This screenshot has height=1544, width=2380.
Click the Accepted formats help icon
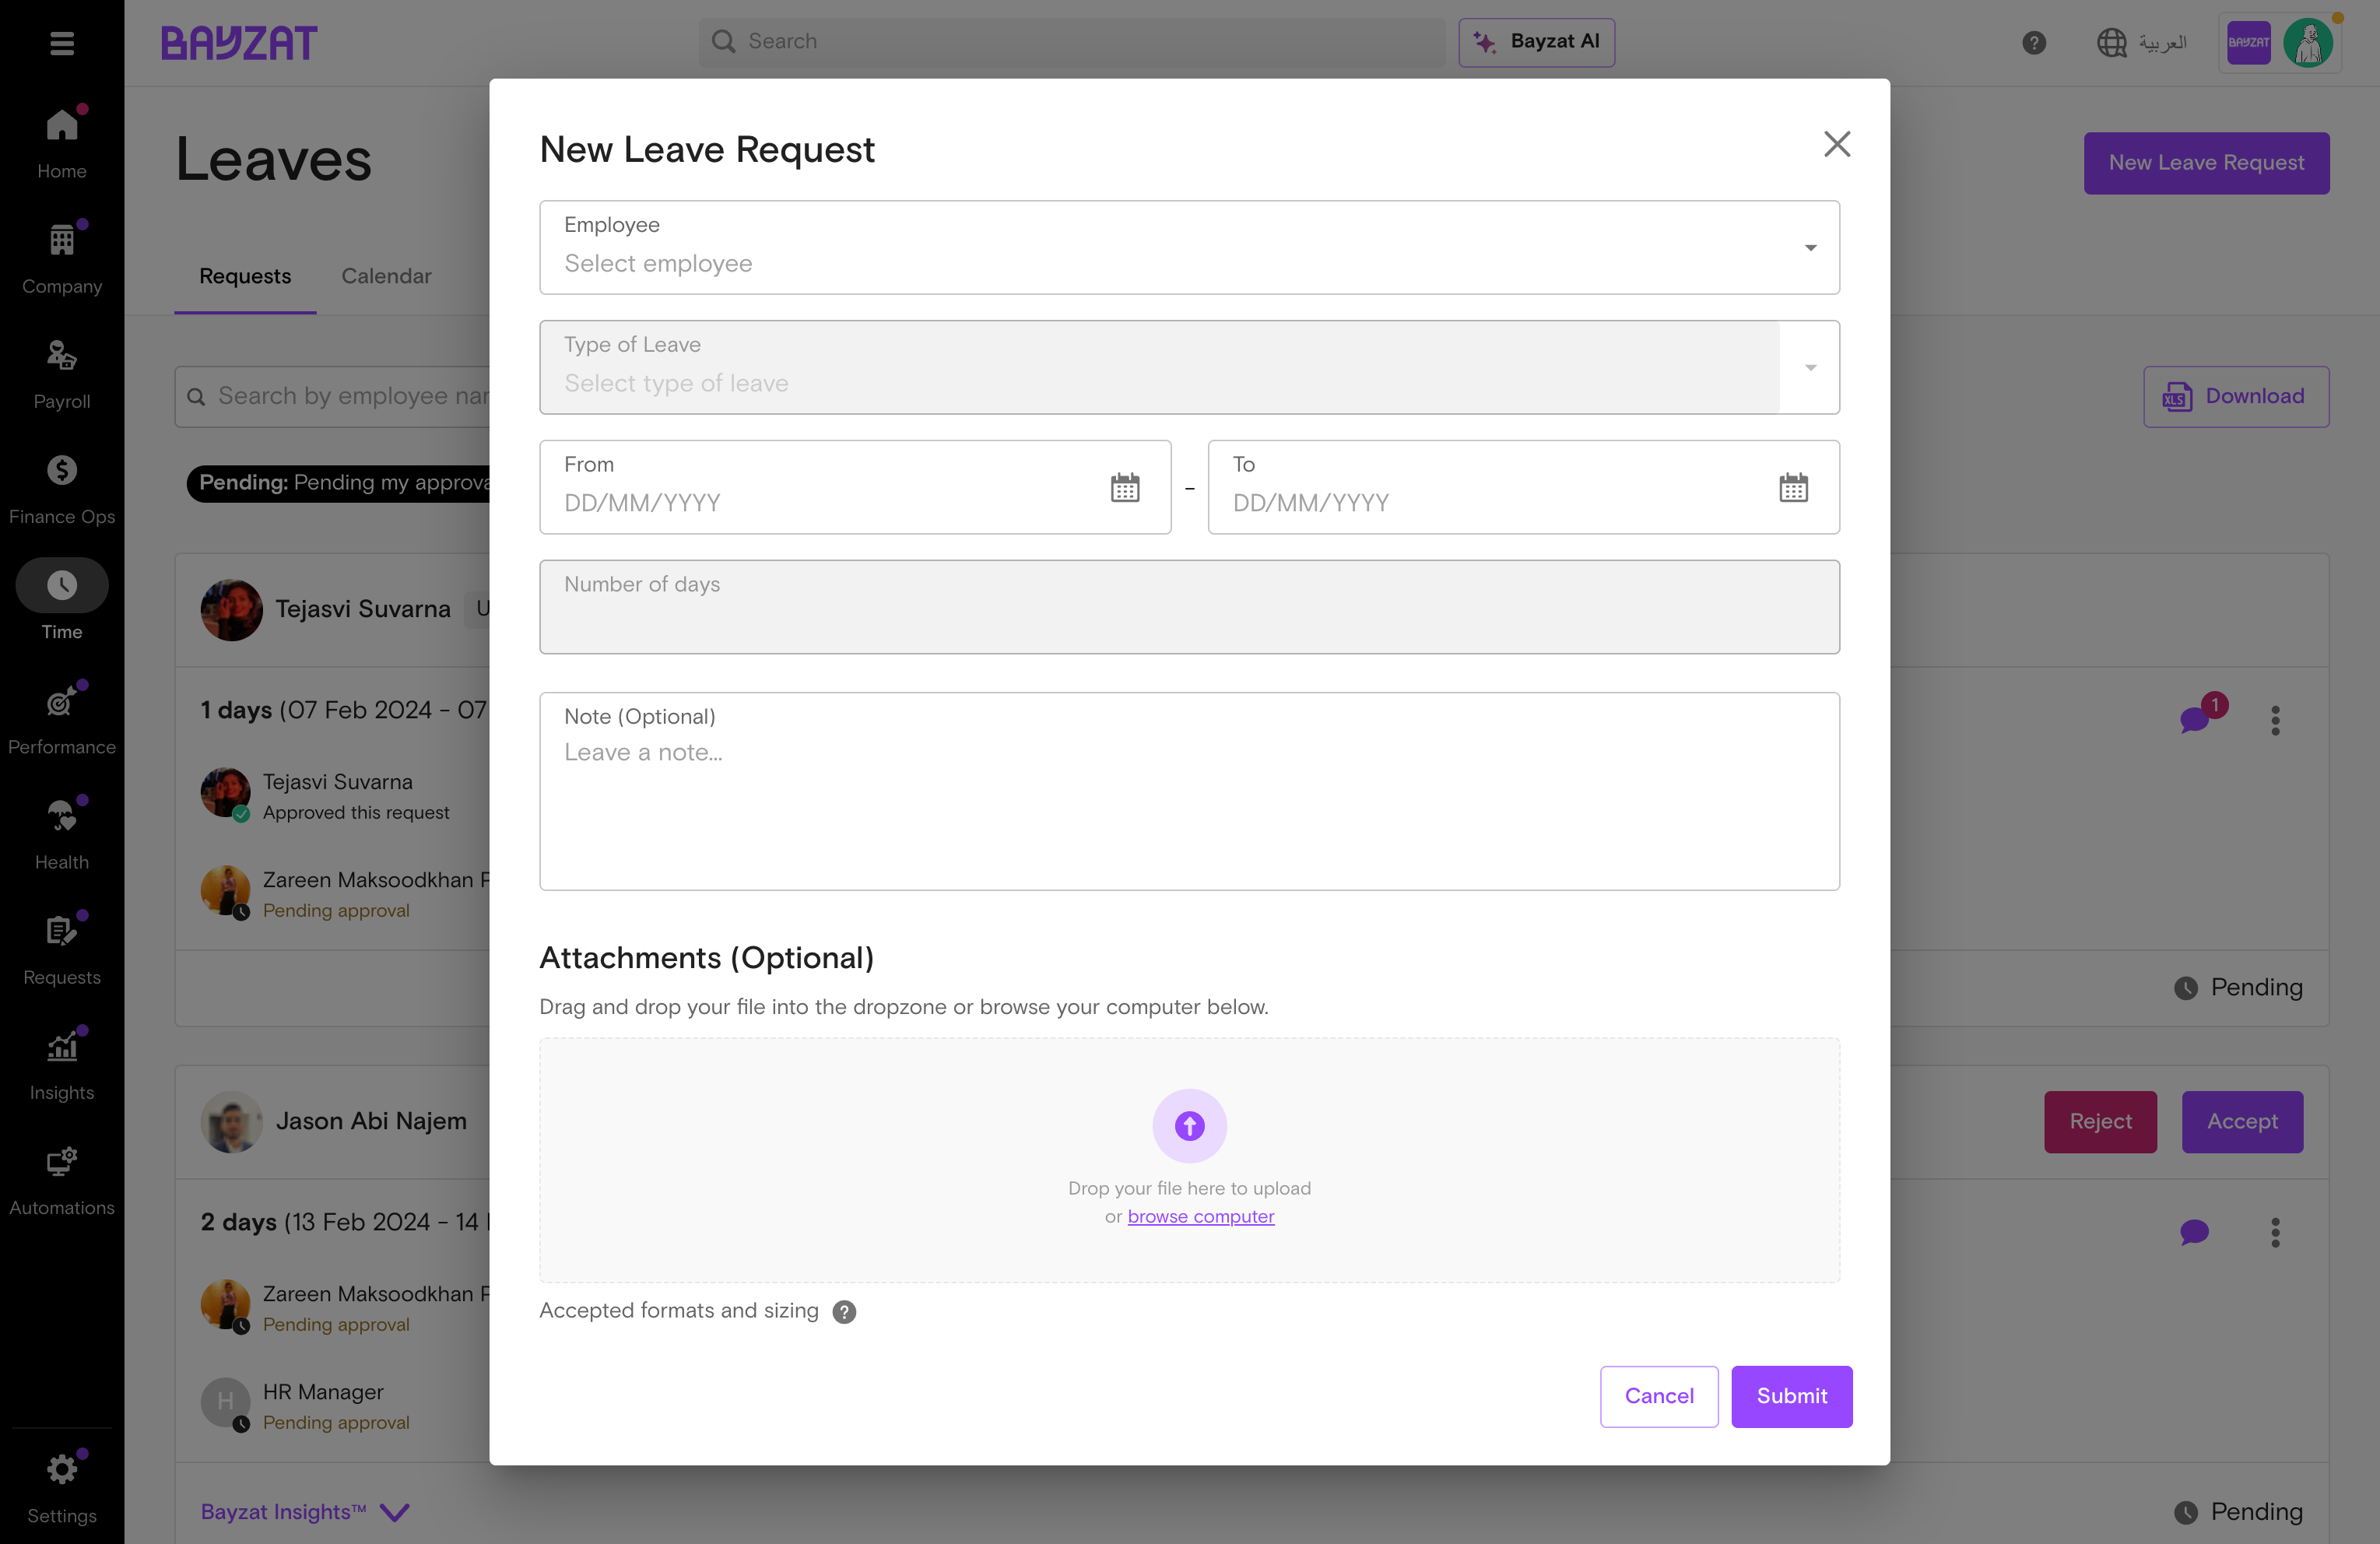pos(844,1311)
